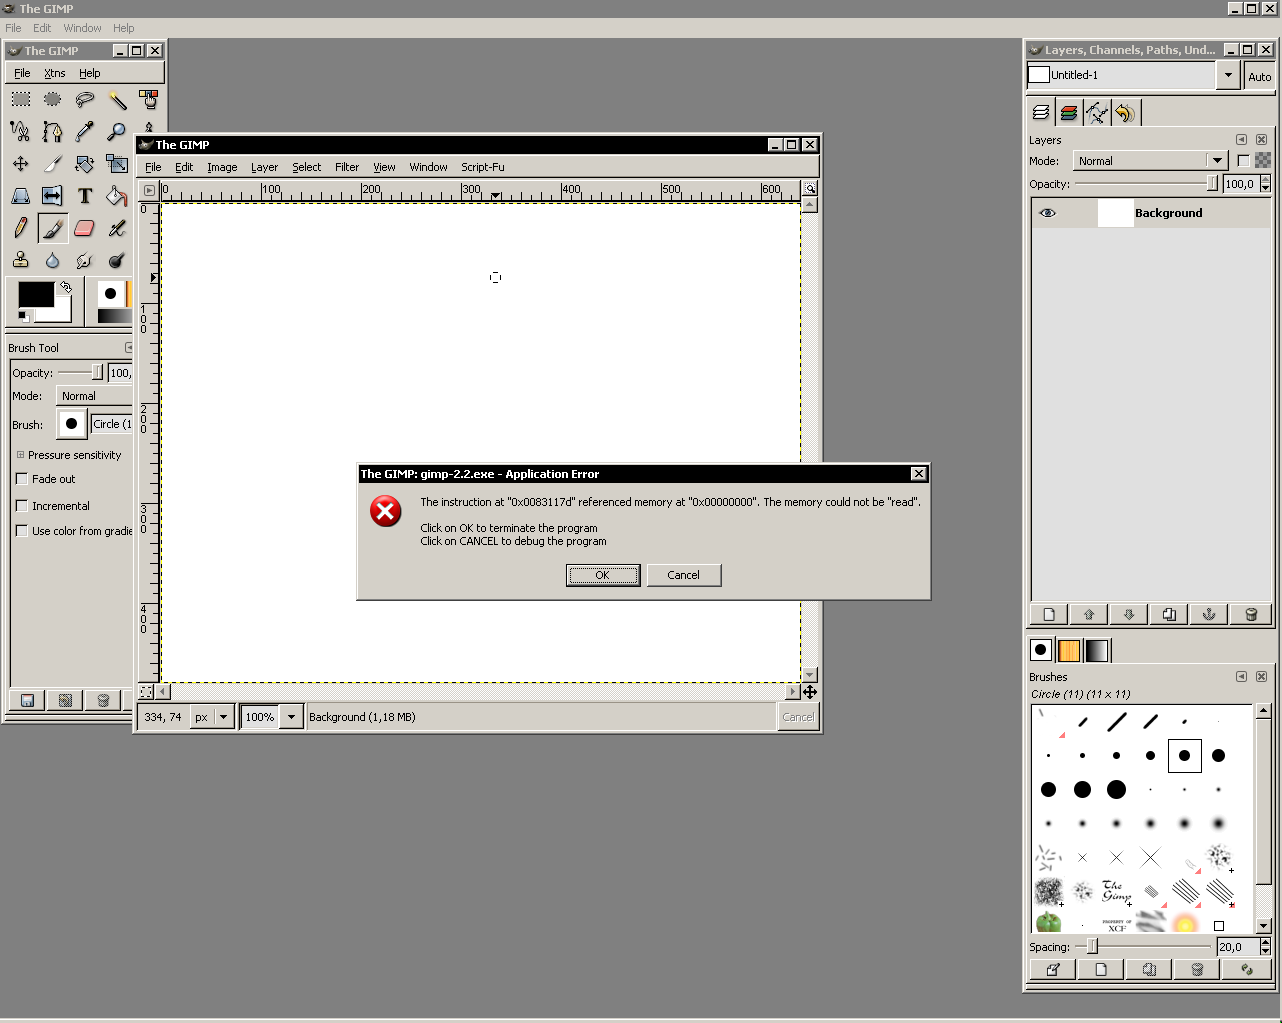
Task: Reset colors to default black and white
Action: (24, 316)
